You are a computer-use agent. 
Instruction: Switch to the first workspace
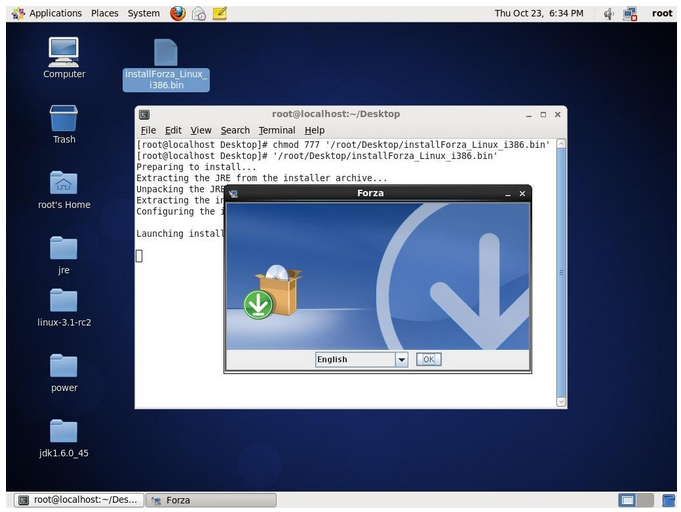627,500
